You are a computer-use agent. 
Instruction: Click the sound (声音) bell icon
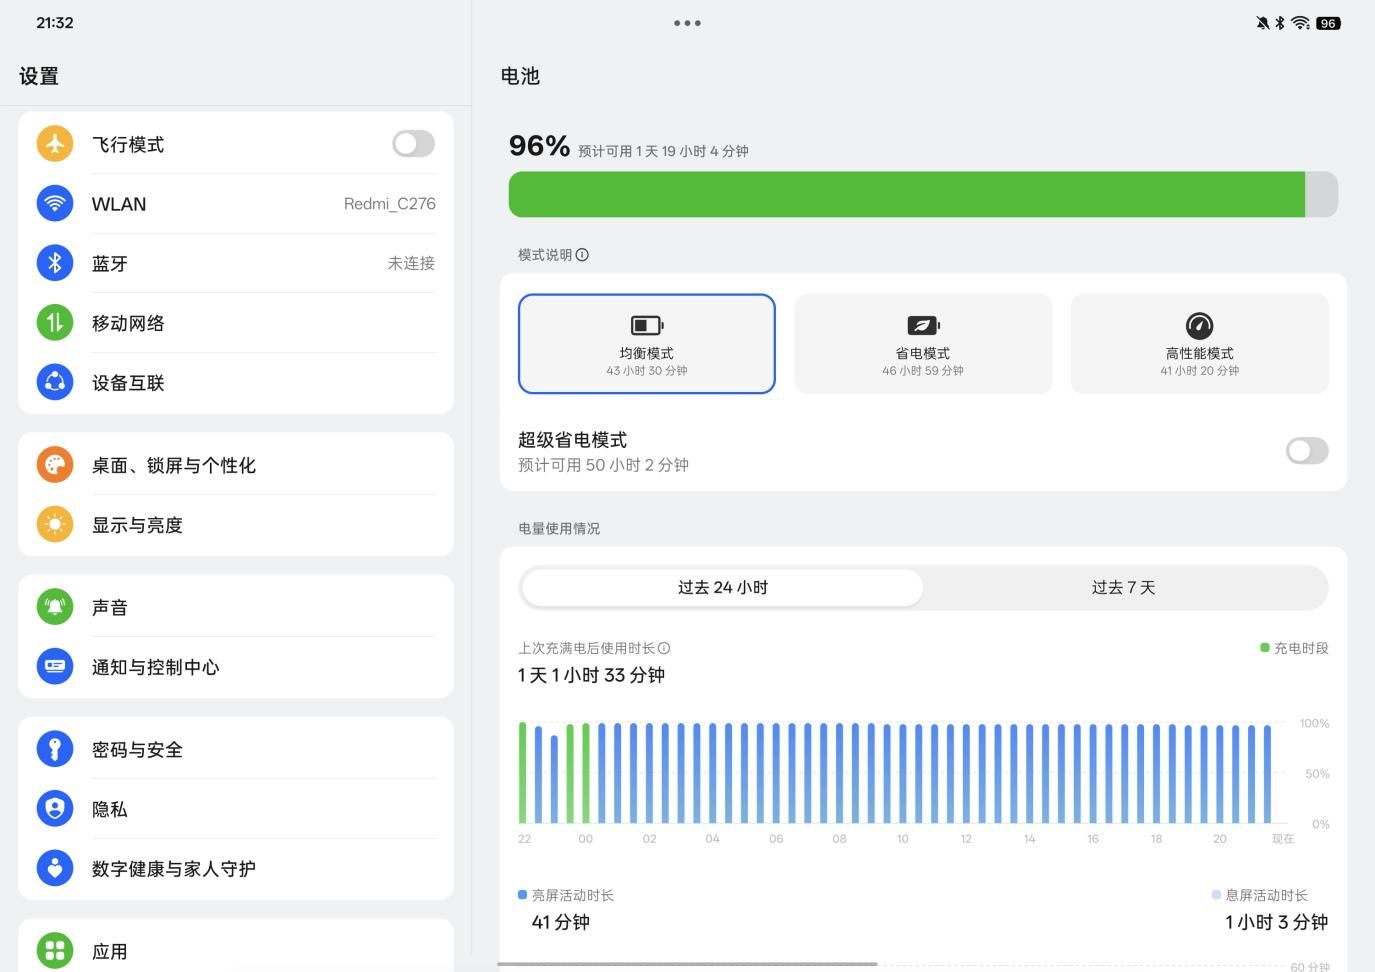coord(55,607)
